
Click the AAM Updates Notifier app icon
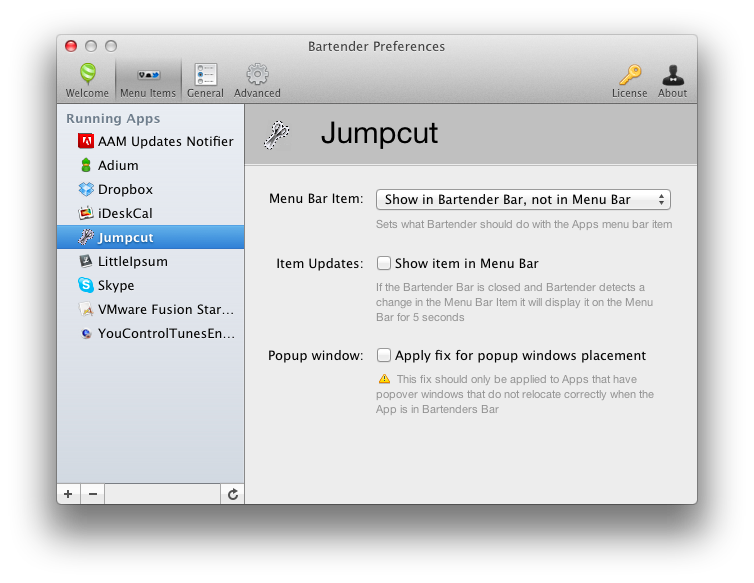[x=86, y=141]
